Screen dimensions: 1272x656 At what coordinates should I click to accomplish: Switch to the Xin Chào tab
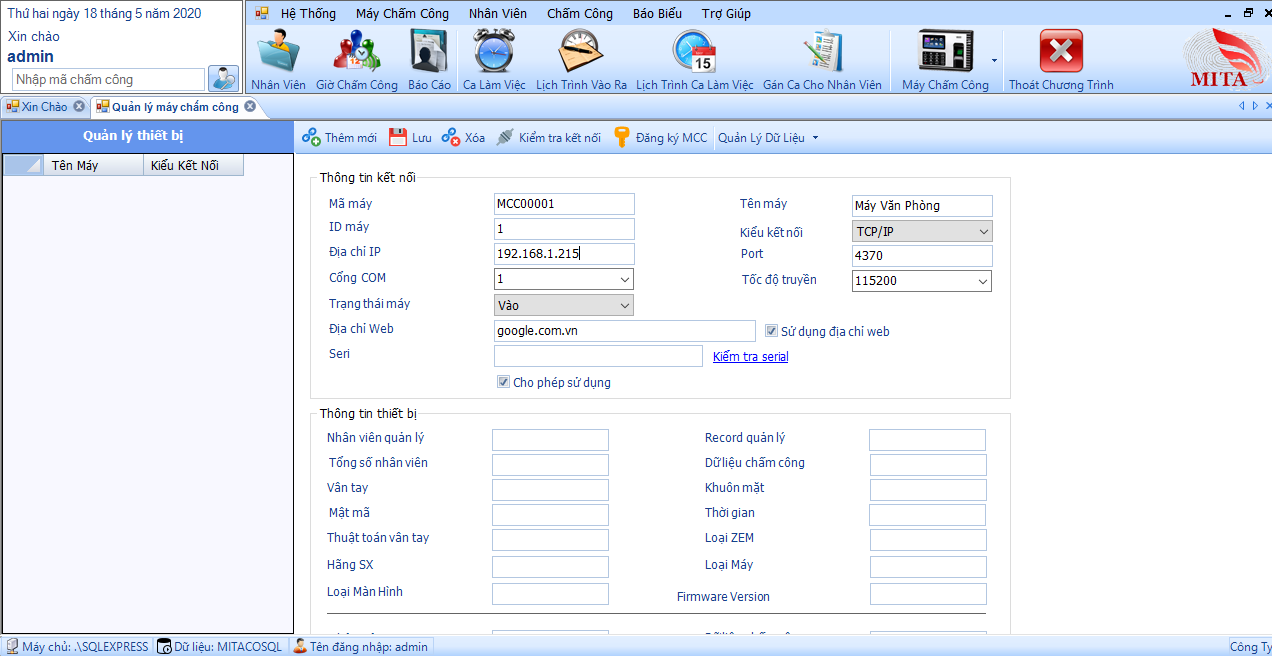[x=44, y=107]
